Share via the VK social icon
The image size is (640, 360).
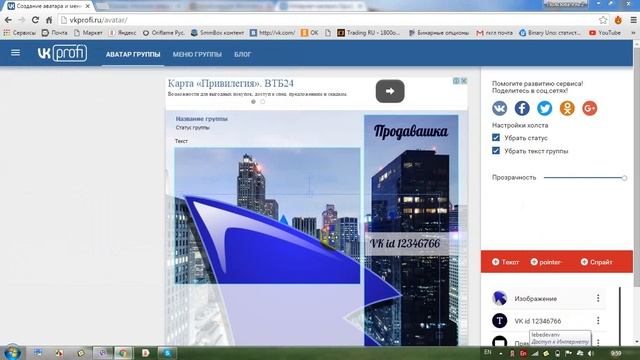(500, 108)
